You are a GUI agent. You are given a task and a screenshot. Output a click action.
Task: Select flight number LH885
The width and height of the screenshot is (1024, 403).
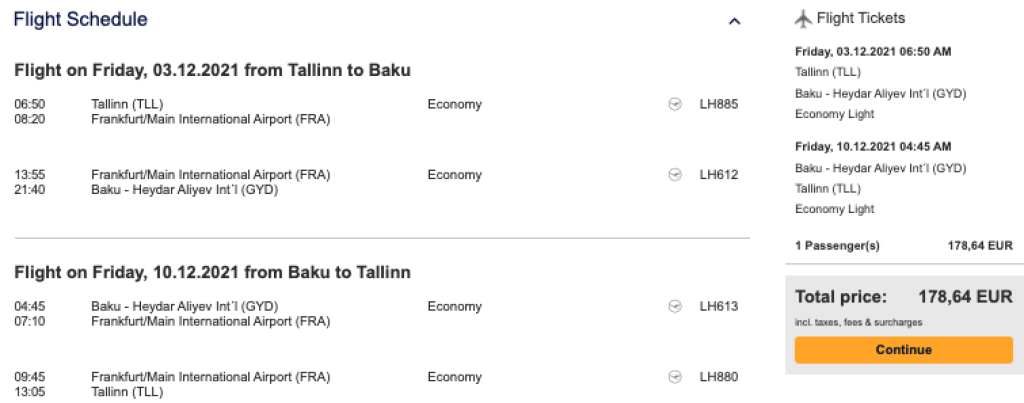(719, 105)
